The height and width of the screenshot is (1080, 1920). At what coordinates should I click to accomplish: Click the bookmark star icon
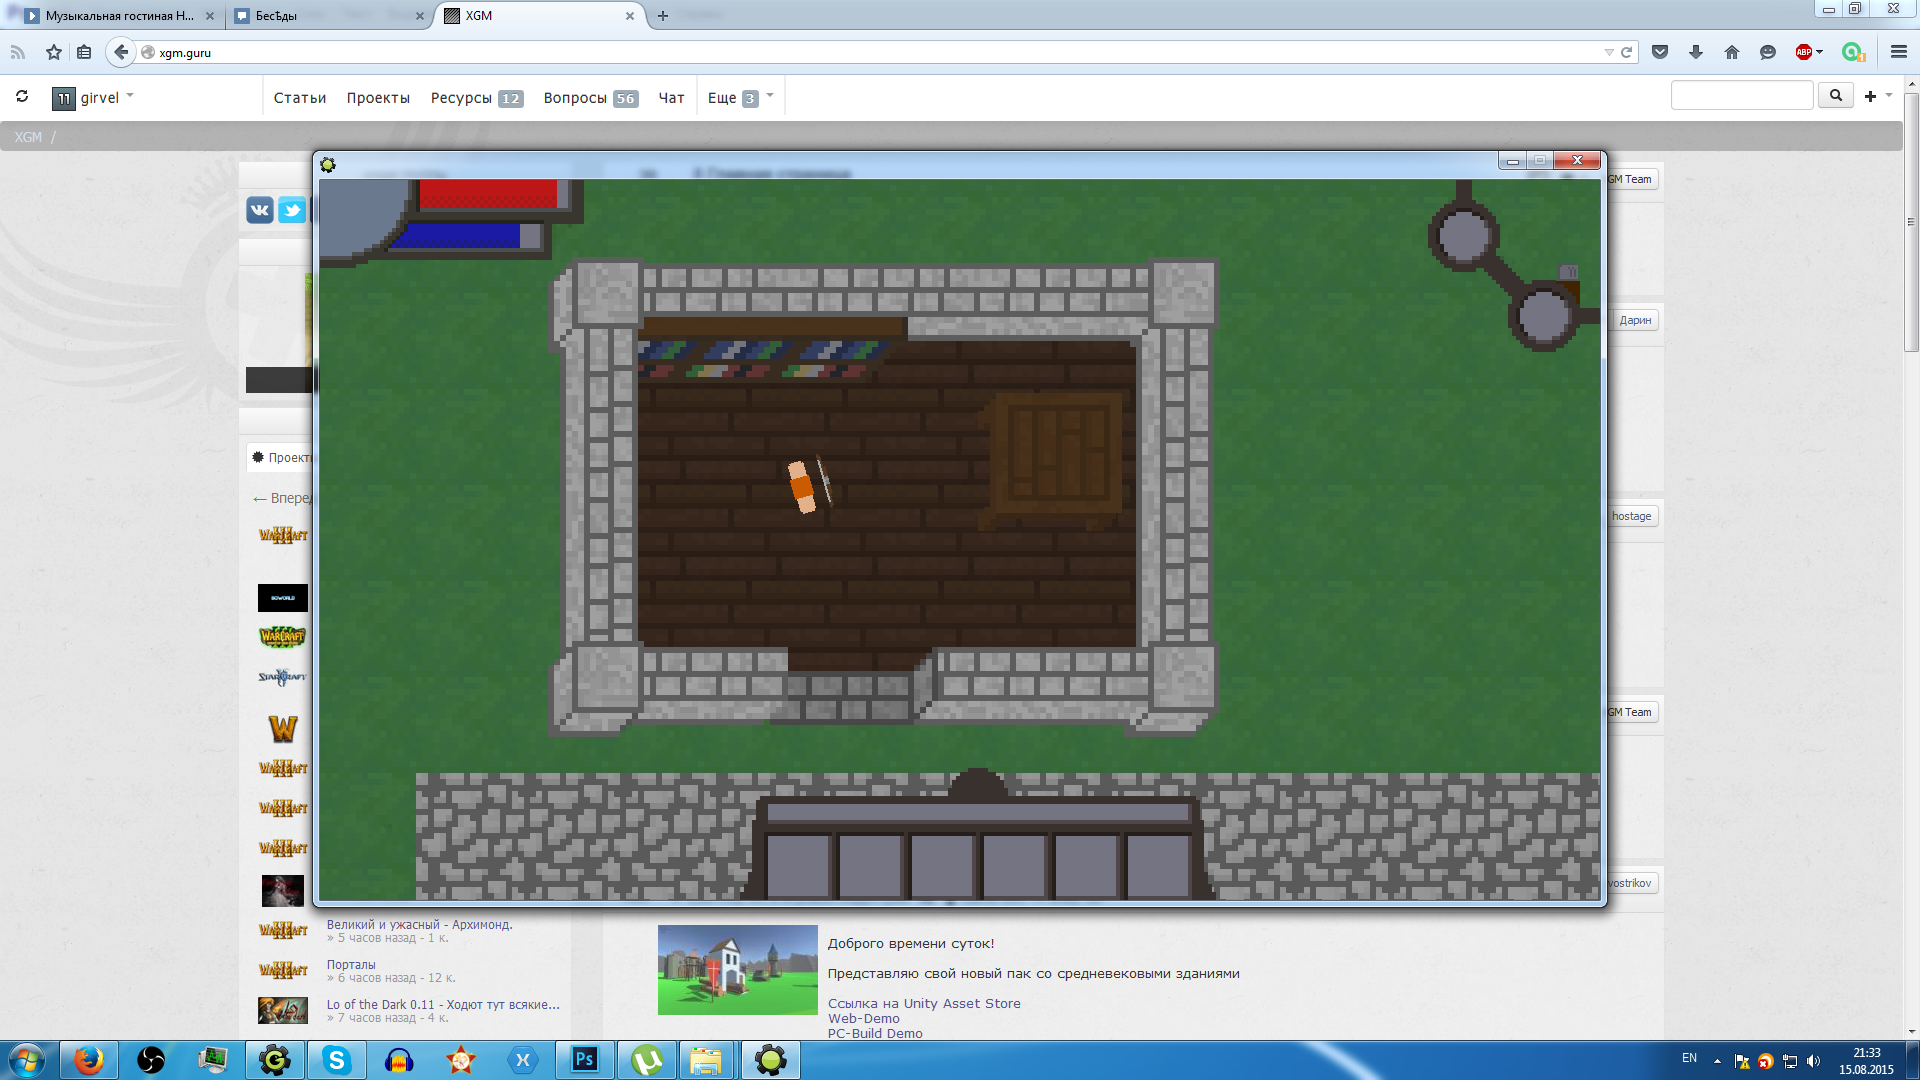point(54,52)
